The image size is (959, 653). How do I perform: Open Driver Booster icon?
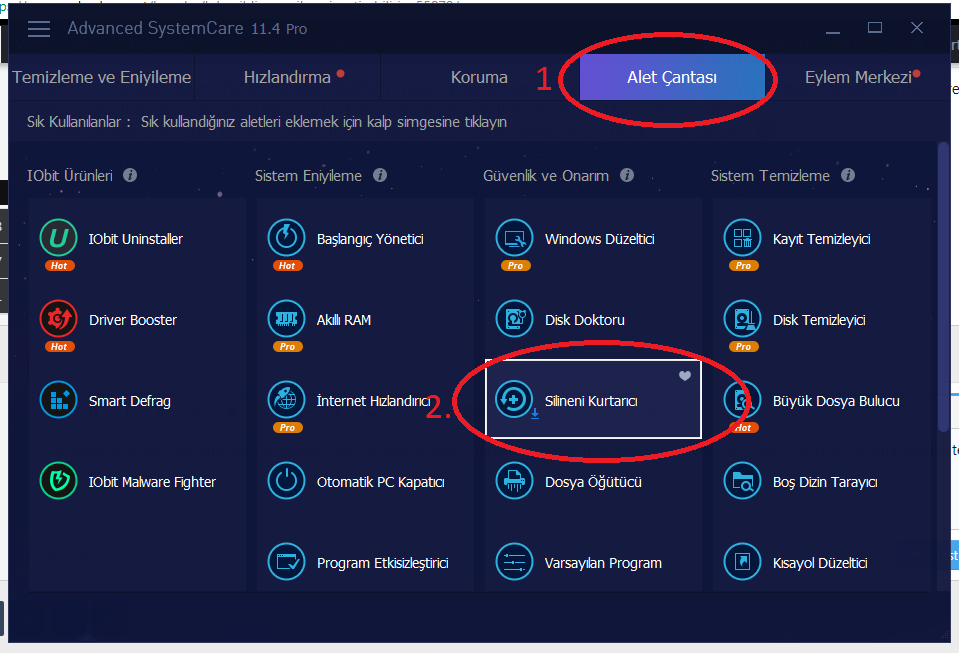click(59, 319)
